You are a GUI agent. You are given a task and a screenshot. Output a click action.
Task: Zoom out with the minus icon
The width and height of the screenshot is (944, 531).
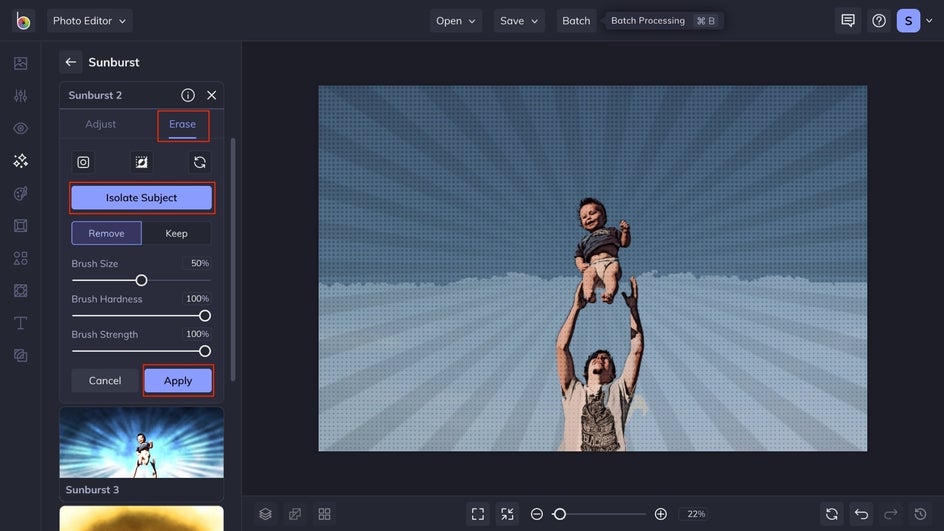[536, 514]
